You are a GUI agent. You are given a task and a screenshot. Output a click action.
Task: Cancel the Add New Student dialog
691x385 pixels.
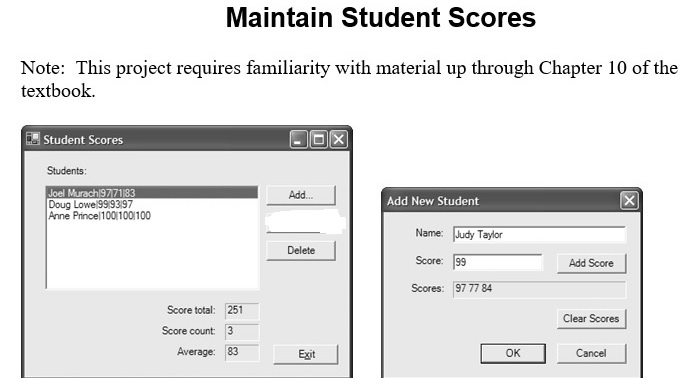591,353
